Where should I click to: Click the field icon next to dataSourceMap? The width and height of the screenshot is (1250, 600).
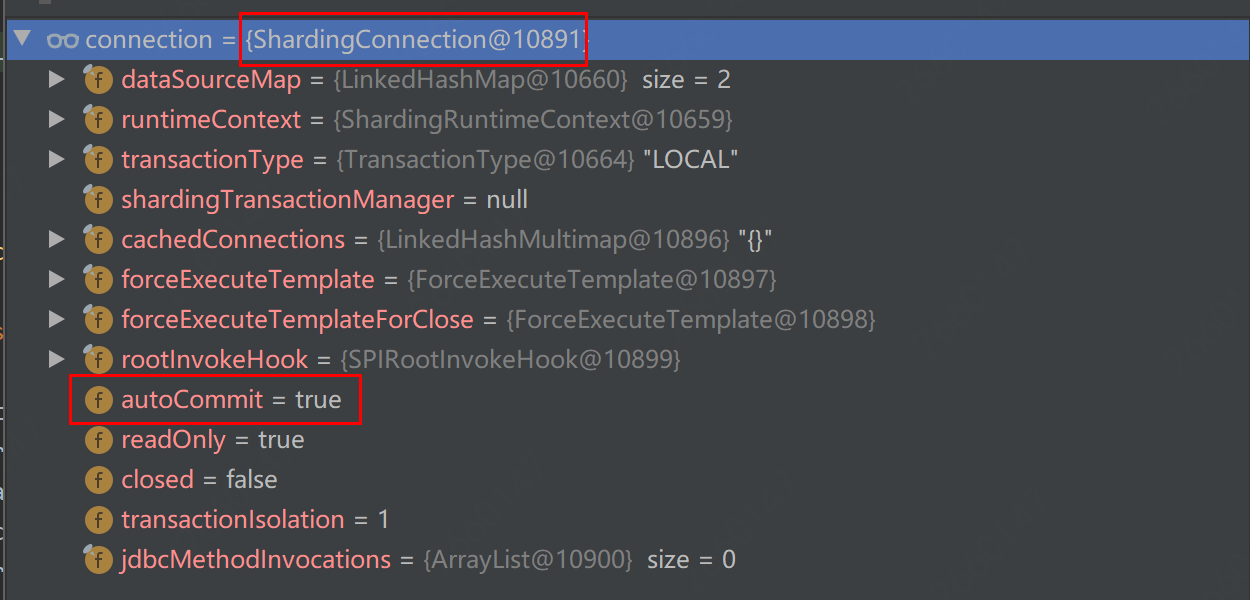tap(98, 80)
